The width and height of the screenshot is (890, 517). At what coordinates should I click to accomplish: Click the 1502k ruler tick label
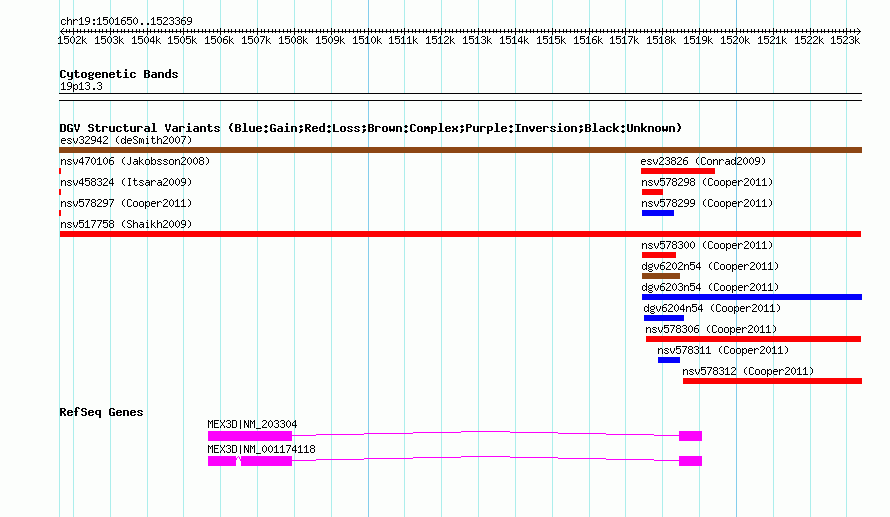[x=73, y=40]
